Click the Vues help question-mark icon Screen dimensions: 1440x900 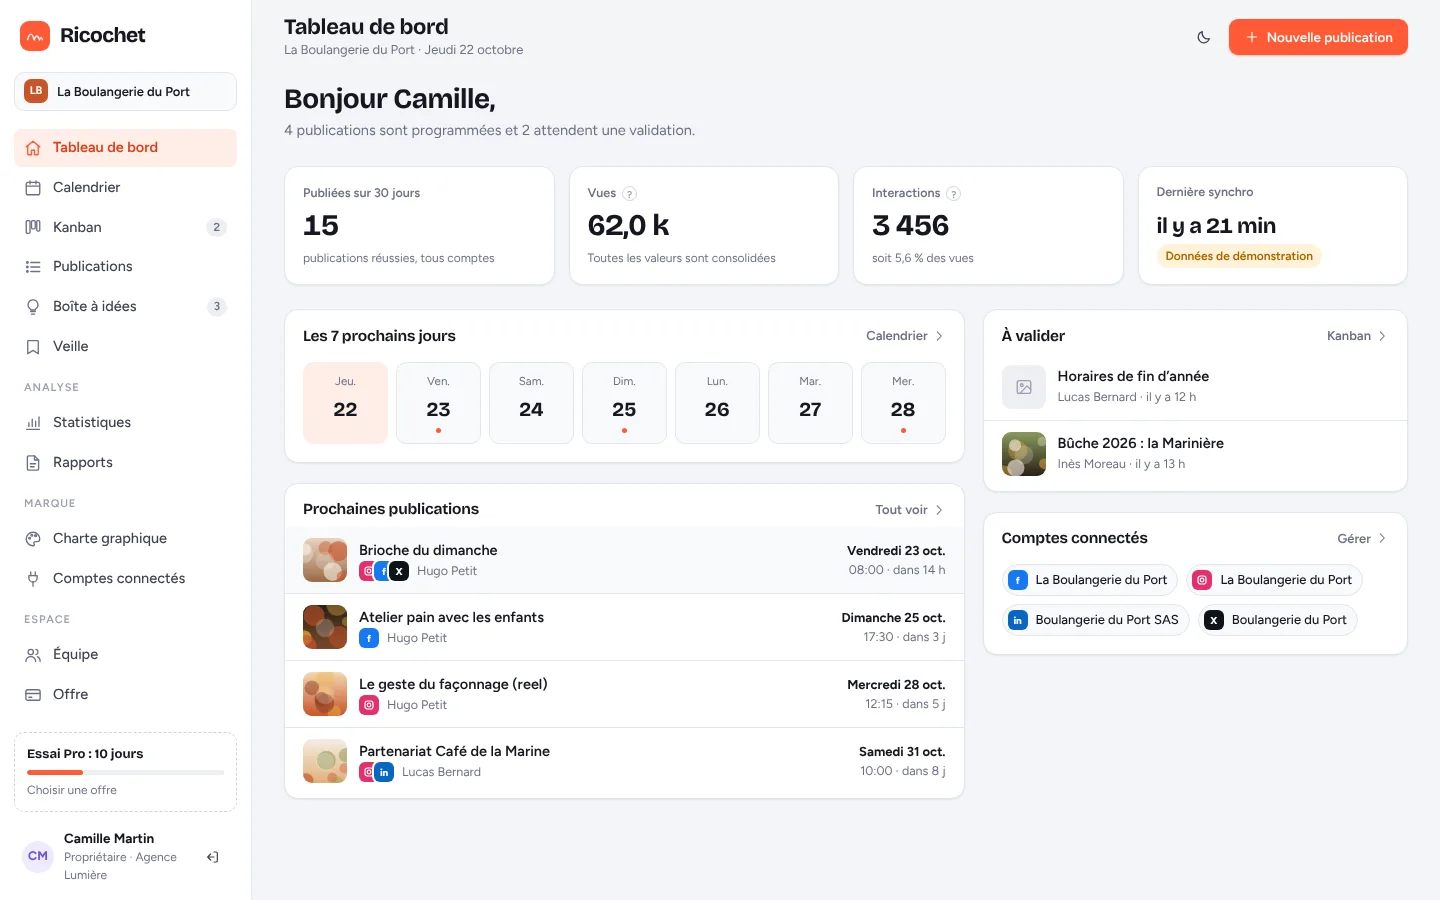[x=629, y=194]
